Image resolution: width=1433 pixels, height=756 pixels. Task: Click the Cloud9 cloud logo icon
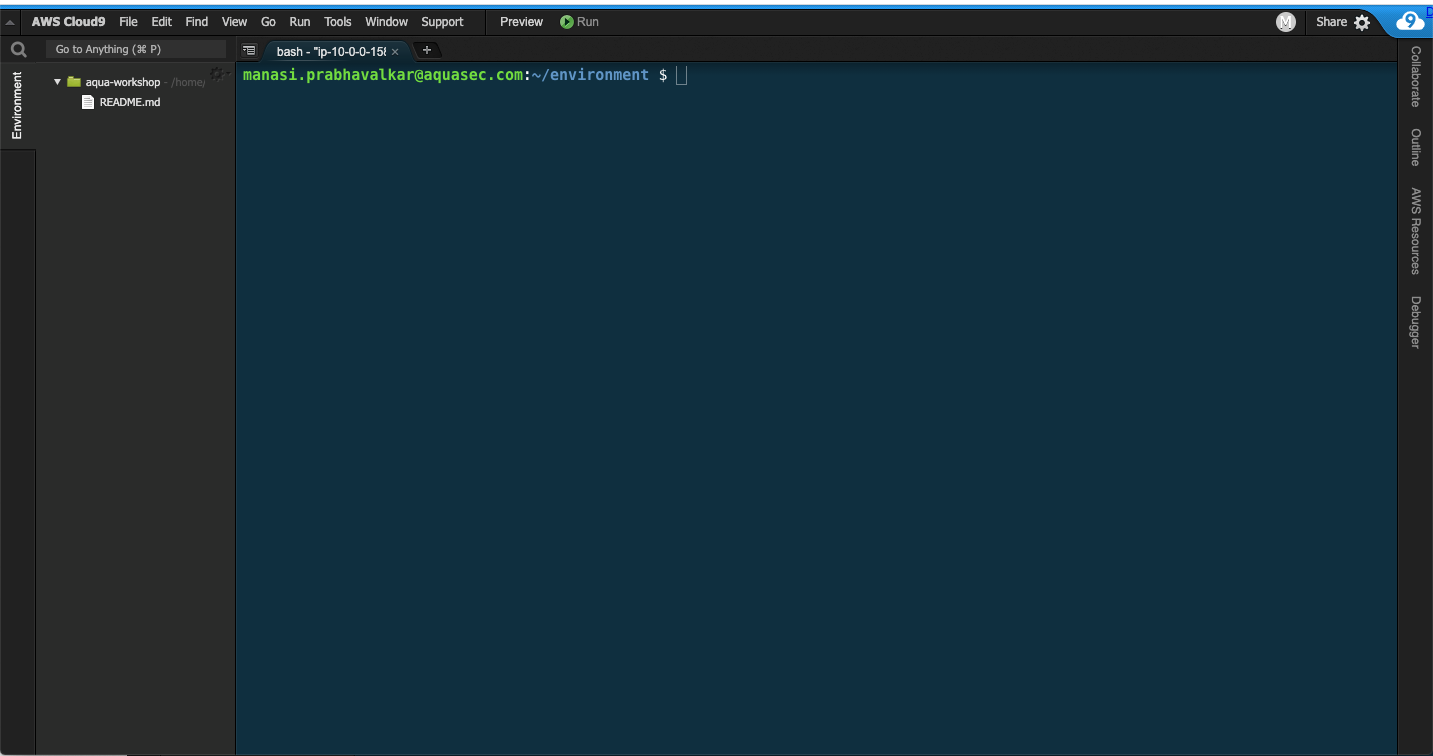tap(1409, 21)
